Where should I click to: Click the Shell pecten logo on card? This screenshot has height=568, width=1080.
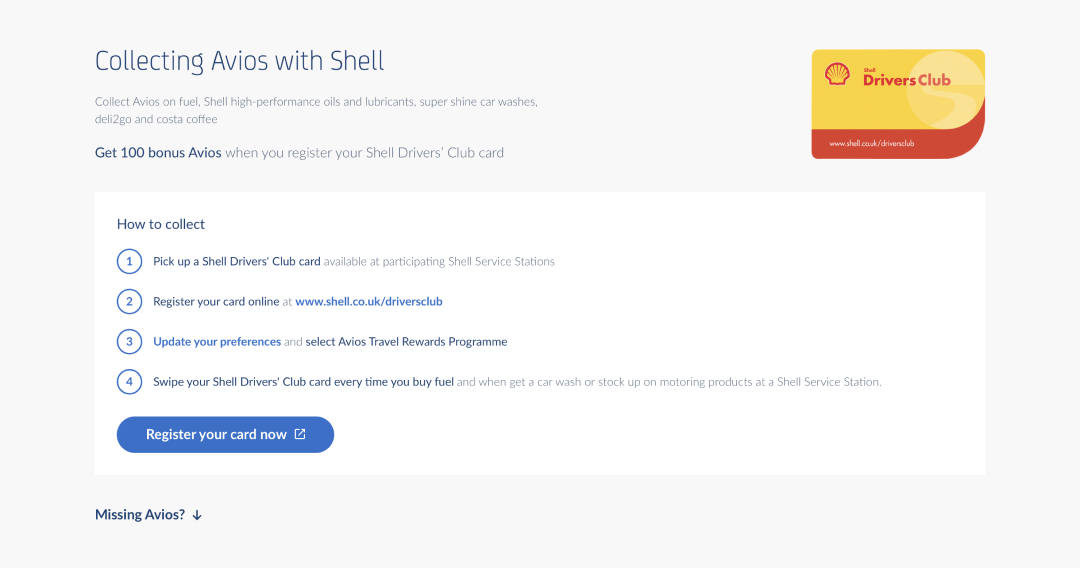(x=837, y=74)
